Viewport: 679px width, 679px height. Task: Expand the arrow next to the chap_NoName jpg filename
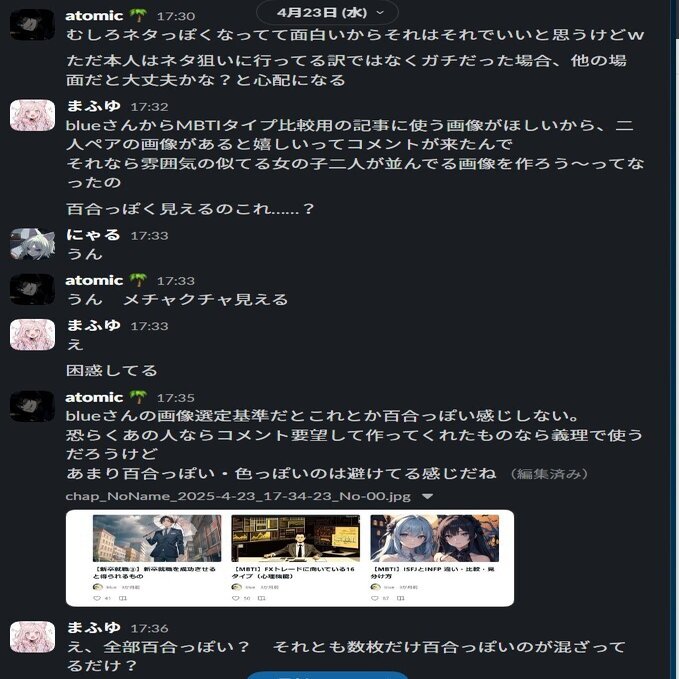coord(427,496)
